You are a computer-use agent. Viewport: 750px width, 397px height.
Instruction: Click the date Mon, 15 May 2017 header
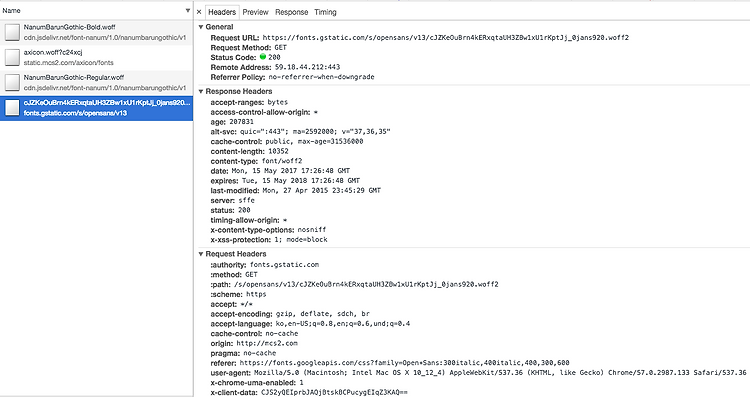tap(280, 171)
